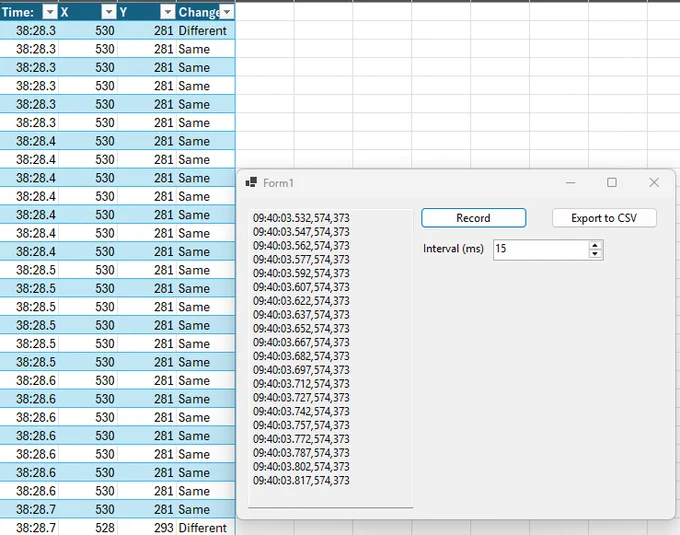The image size is (680, 535).
Task: Select the log entry 09:40:03.697,574,373
Action: pyautogui.click(x=301, y=370)
